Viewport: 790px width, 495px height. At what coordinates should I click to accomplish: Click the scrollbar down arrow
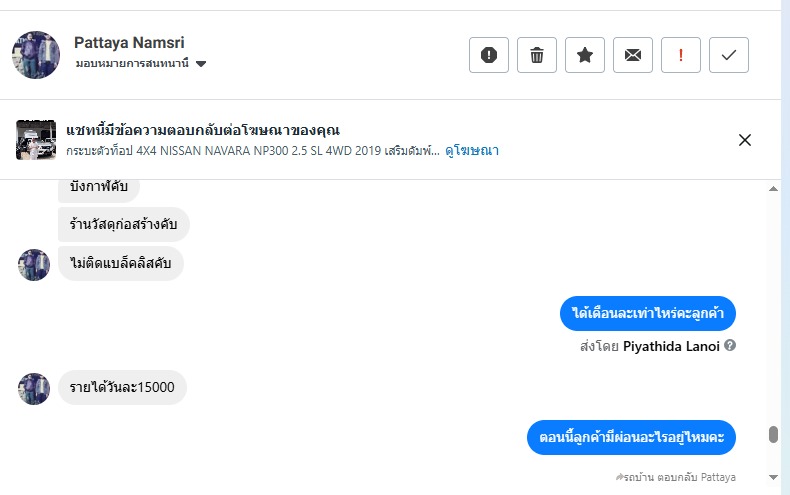click(x=773, y=477)
